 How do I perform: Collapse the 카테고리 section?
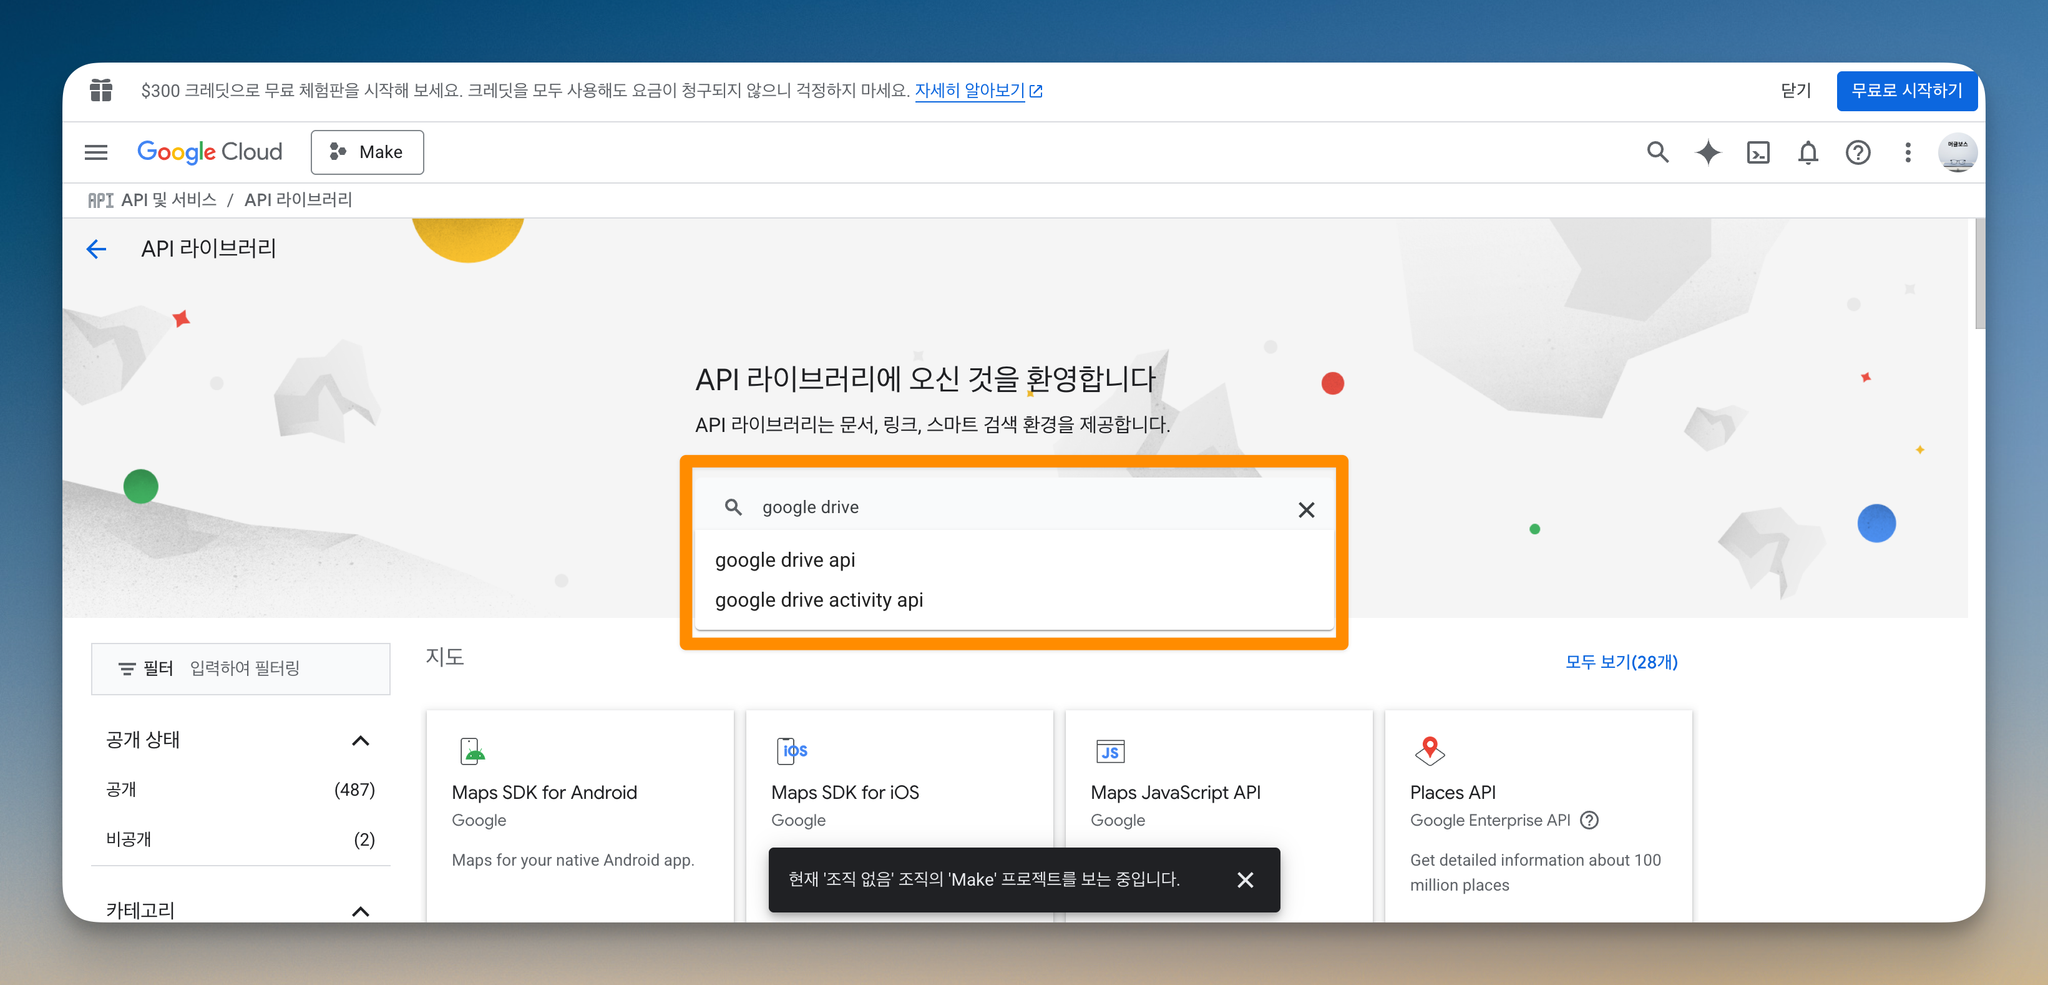(x=361, y=911)
